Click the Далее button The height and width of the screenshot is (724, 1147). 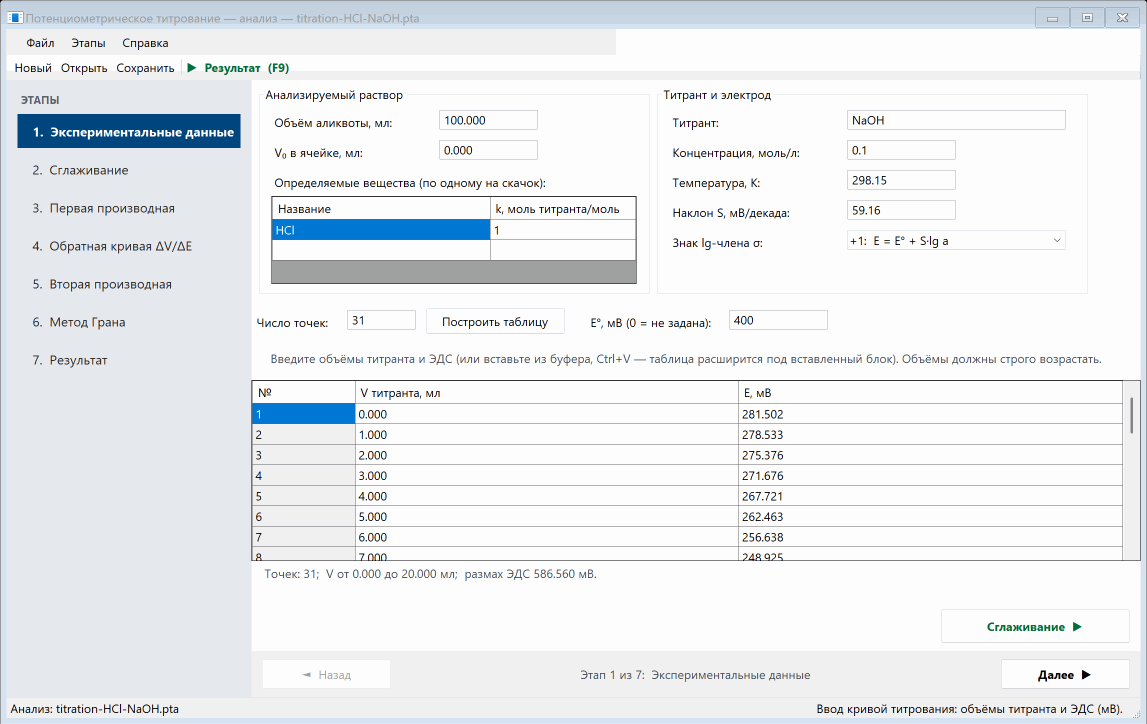pos(1064,674)
